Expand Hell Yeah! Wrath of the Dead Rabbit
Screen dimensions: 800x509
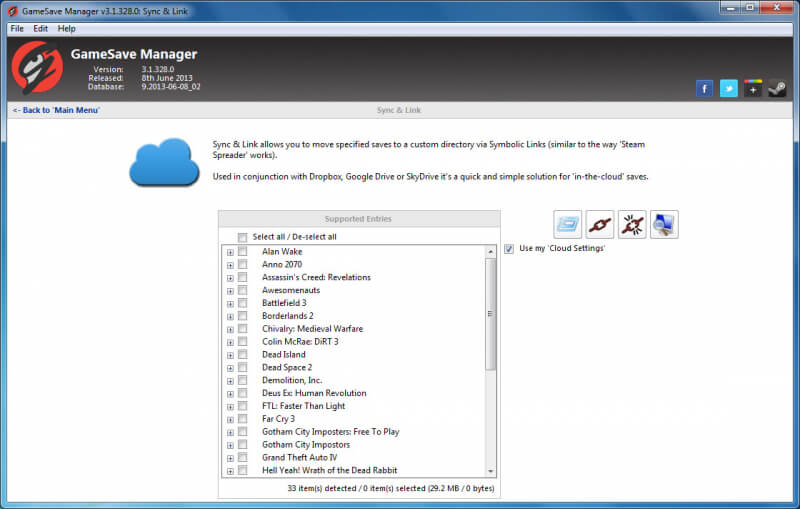(x=230, y=471)
